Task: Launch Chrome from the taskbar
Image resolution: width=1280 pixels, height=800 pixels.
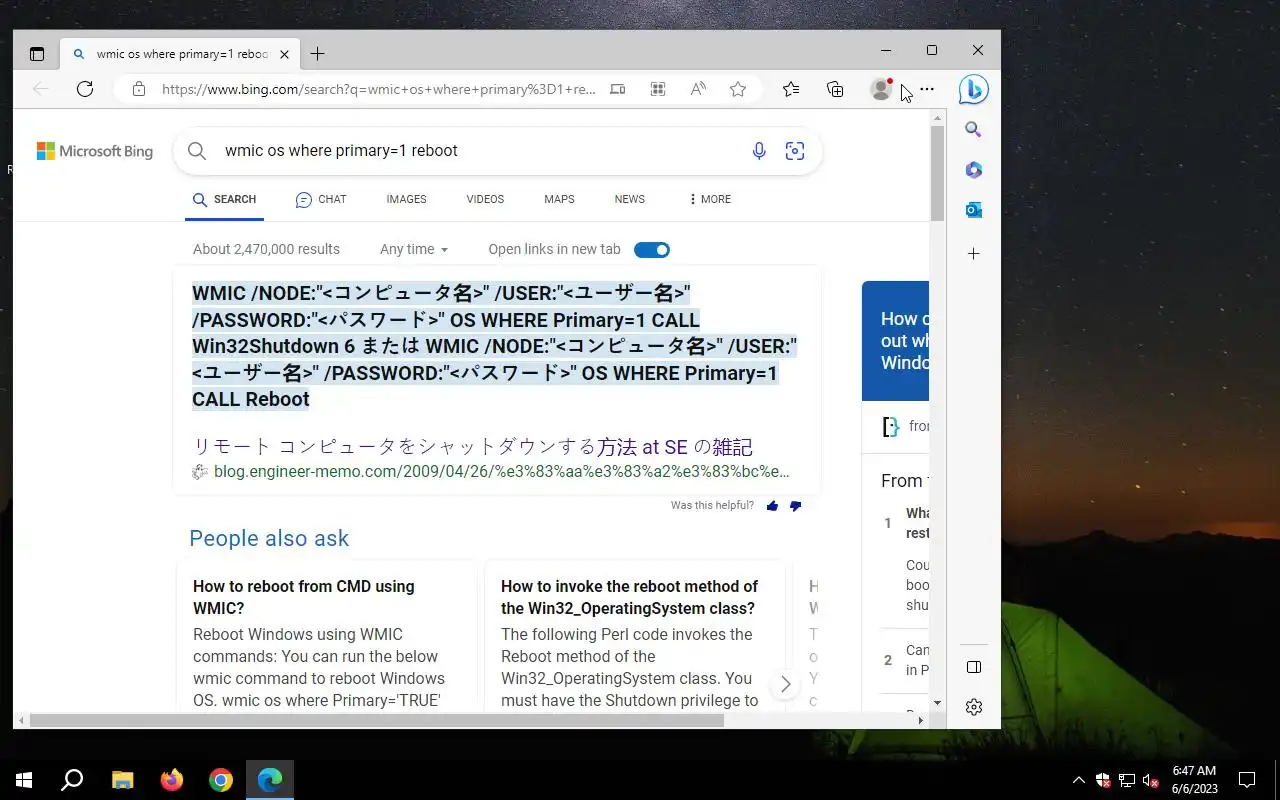Action: [x=221, y=780]
